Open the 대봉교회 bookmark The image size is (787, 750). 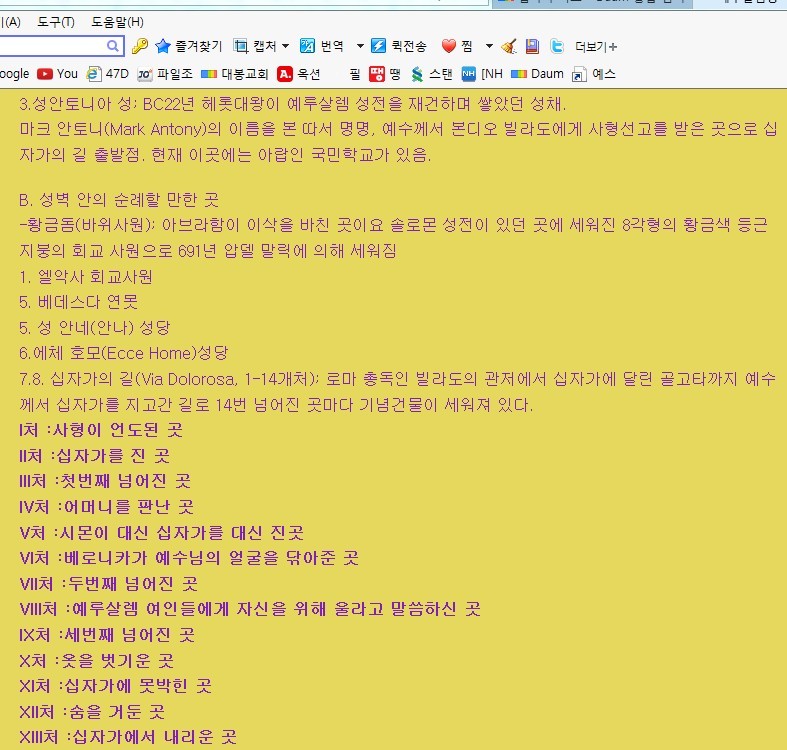(234, 74)
